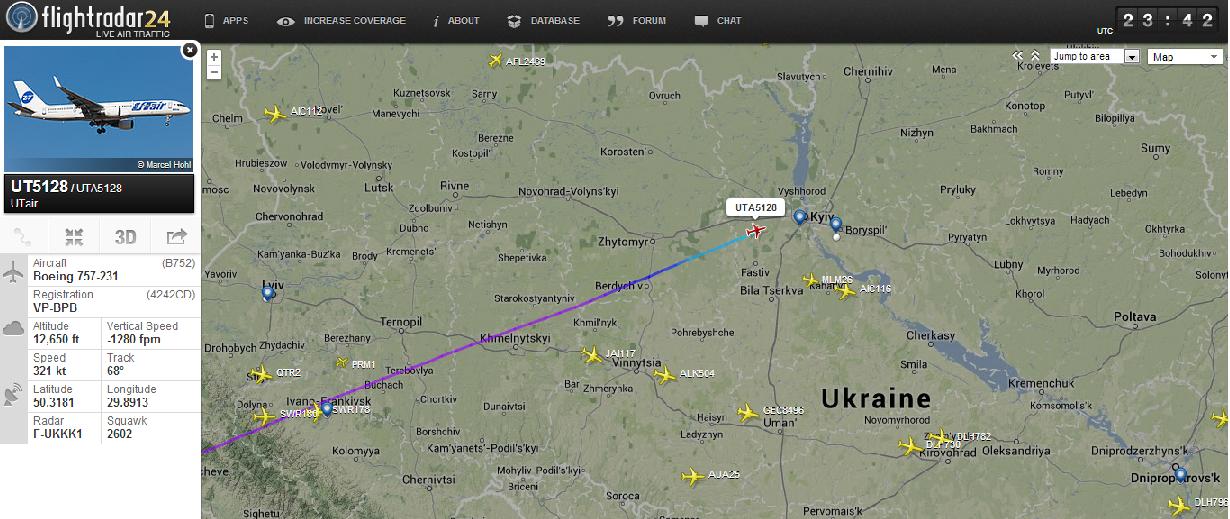
Task: Click the flight route path icon
Action: tap(25, 237)
